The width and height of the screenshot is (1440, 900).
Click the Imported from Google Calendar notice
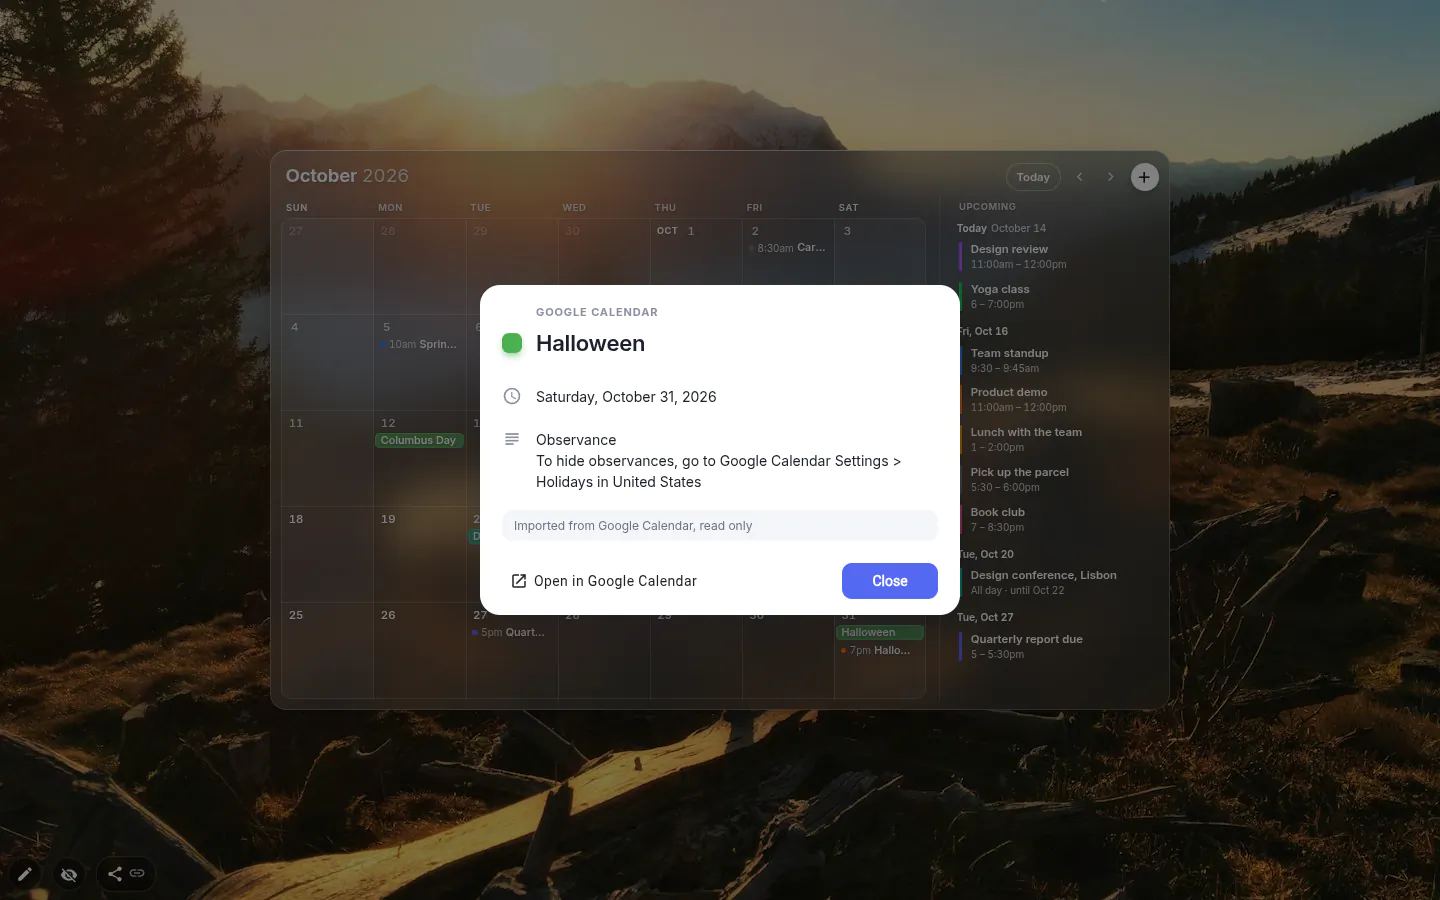tap(720, 526)
